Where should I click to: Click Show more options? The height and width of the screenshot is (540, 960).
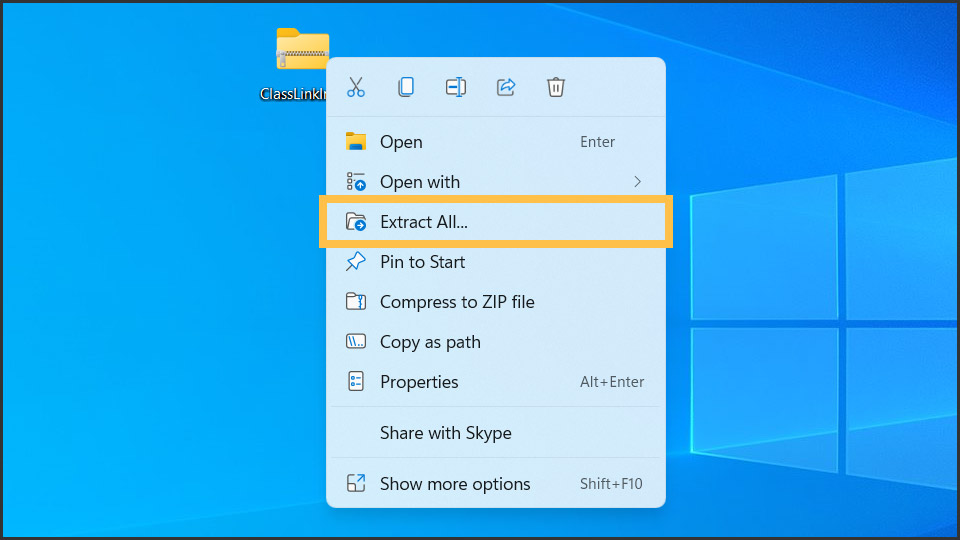tap(496, 484)
